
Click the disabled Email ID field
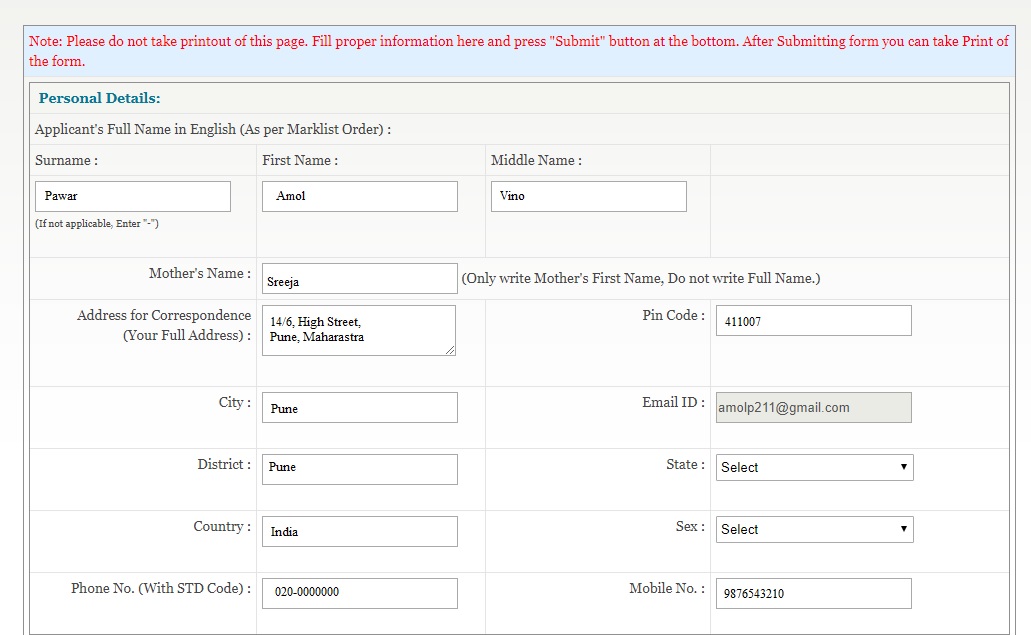pyautogui.click(x=813, y=408)
